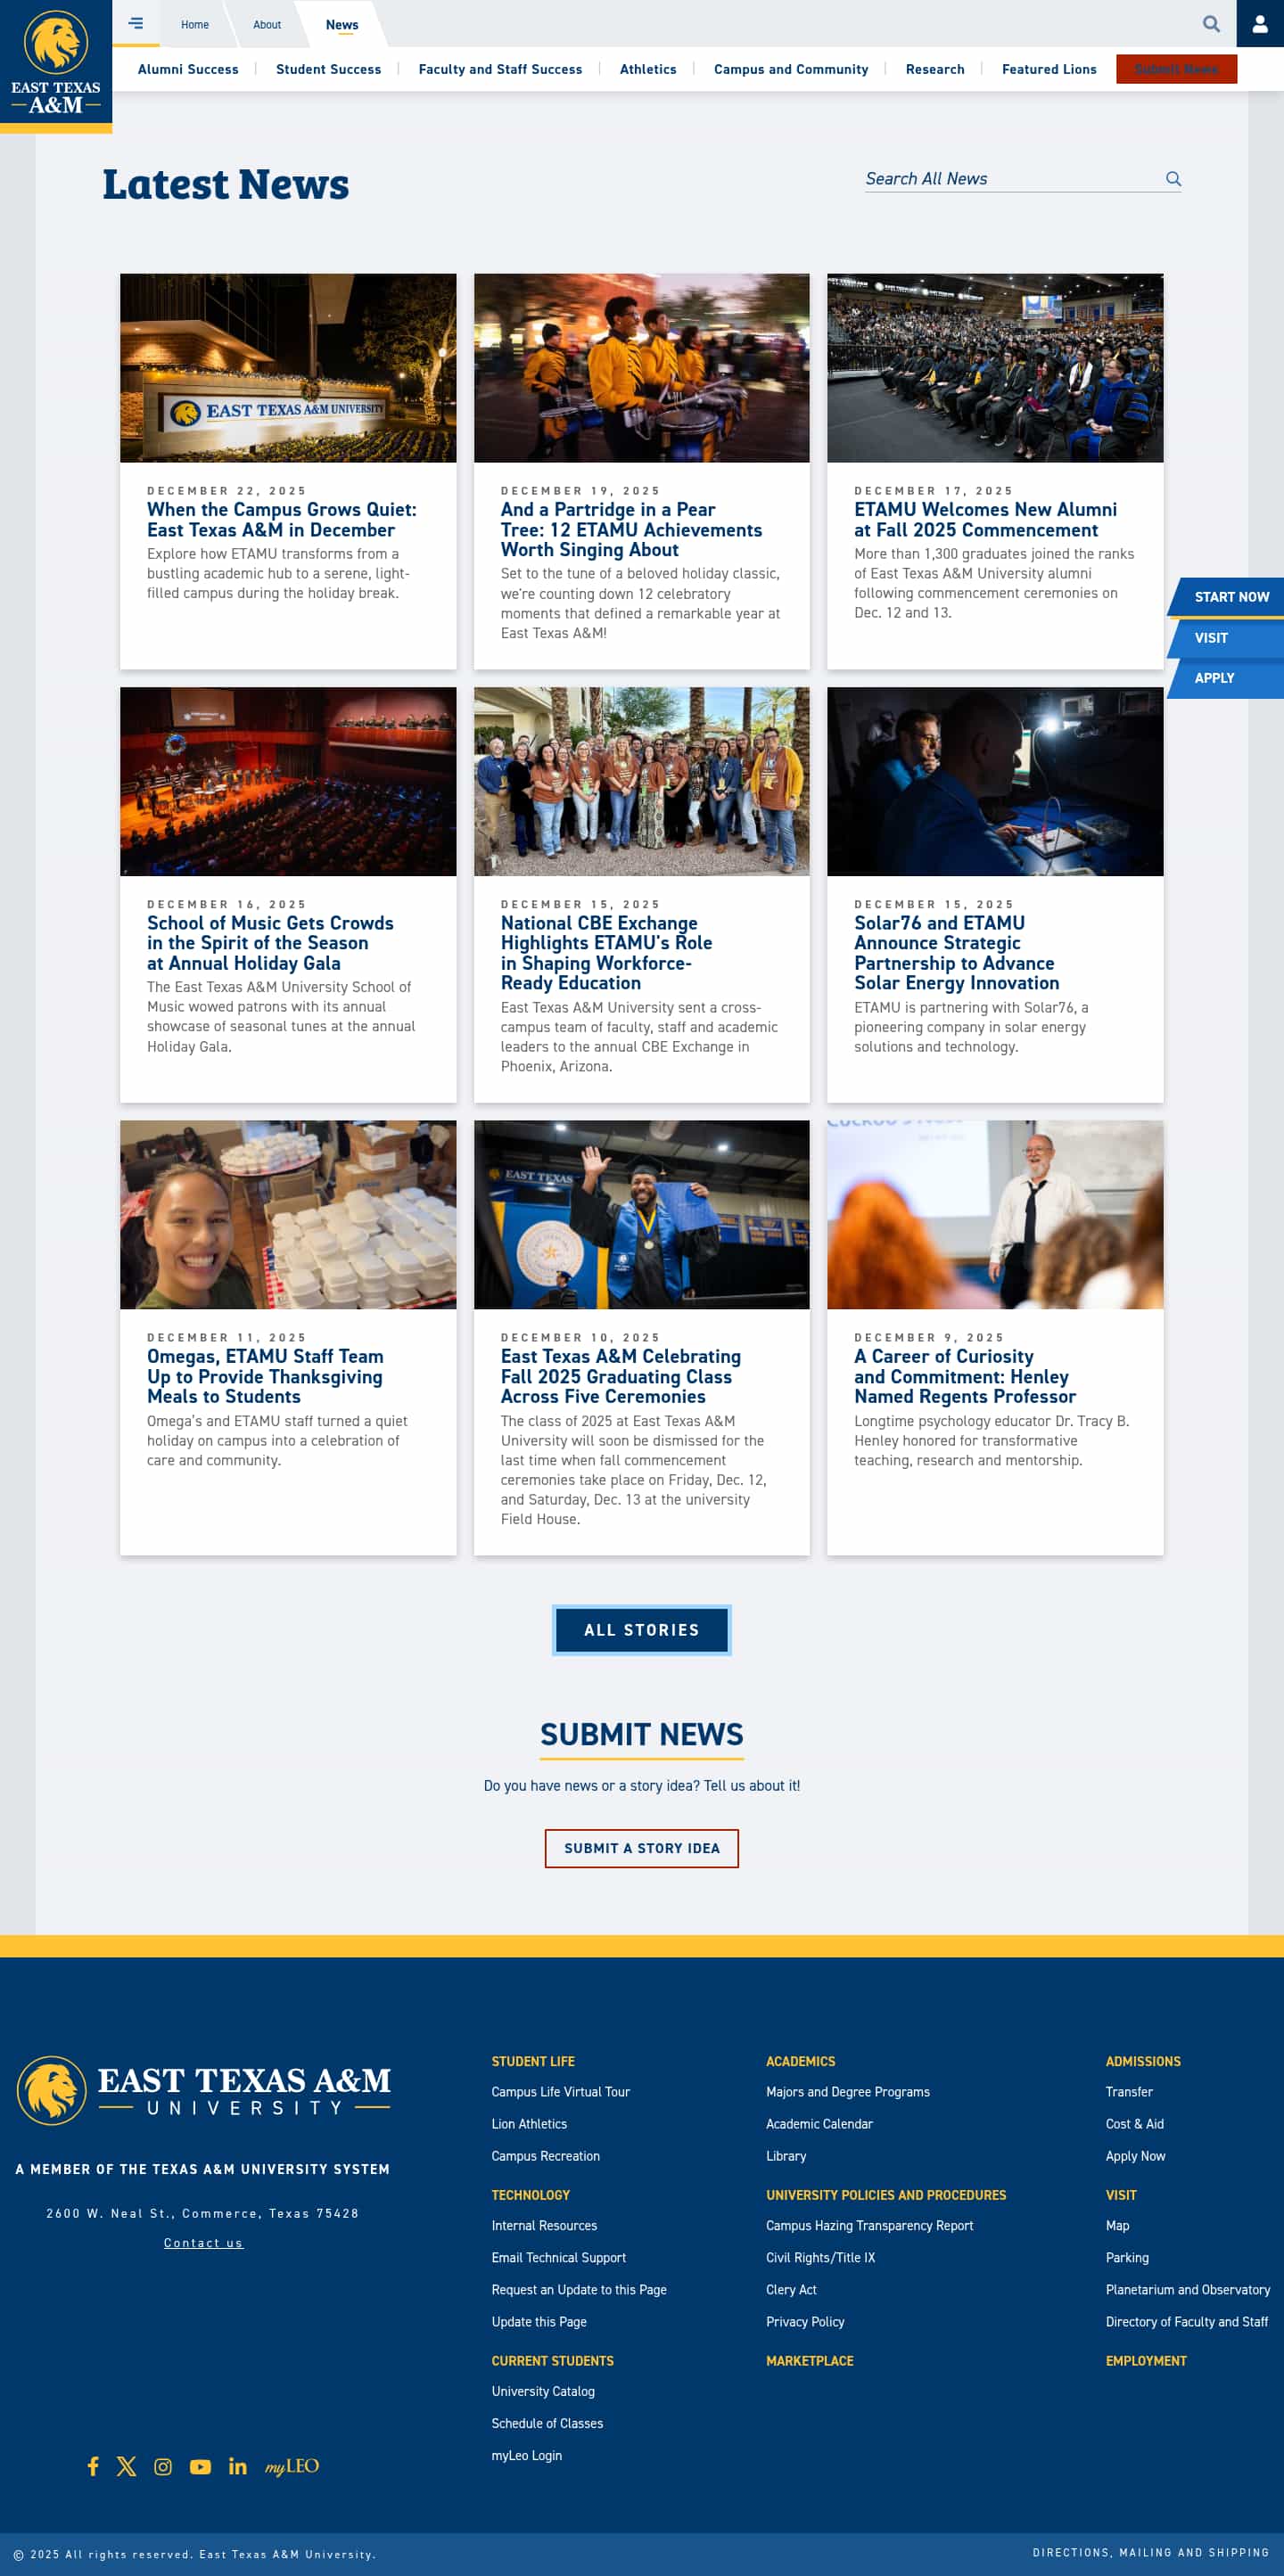Open drumline photo thumbnail
The image size is (1284, 2576).
(x=642, y=368)
